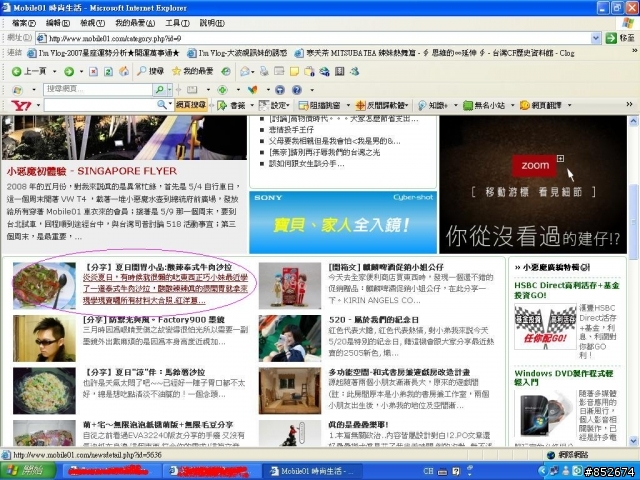Open the Back button history dropdown arrow
The width and height of the screenshot is (640, 480).
[55, 72]
